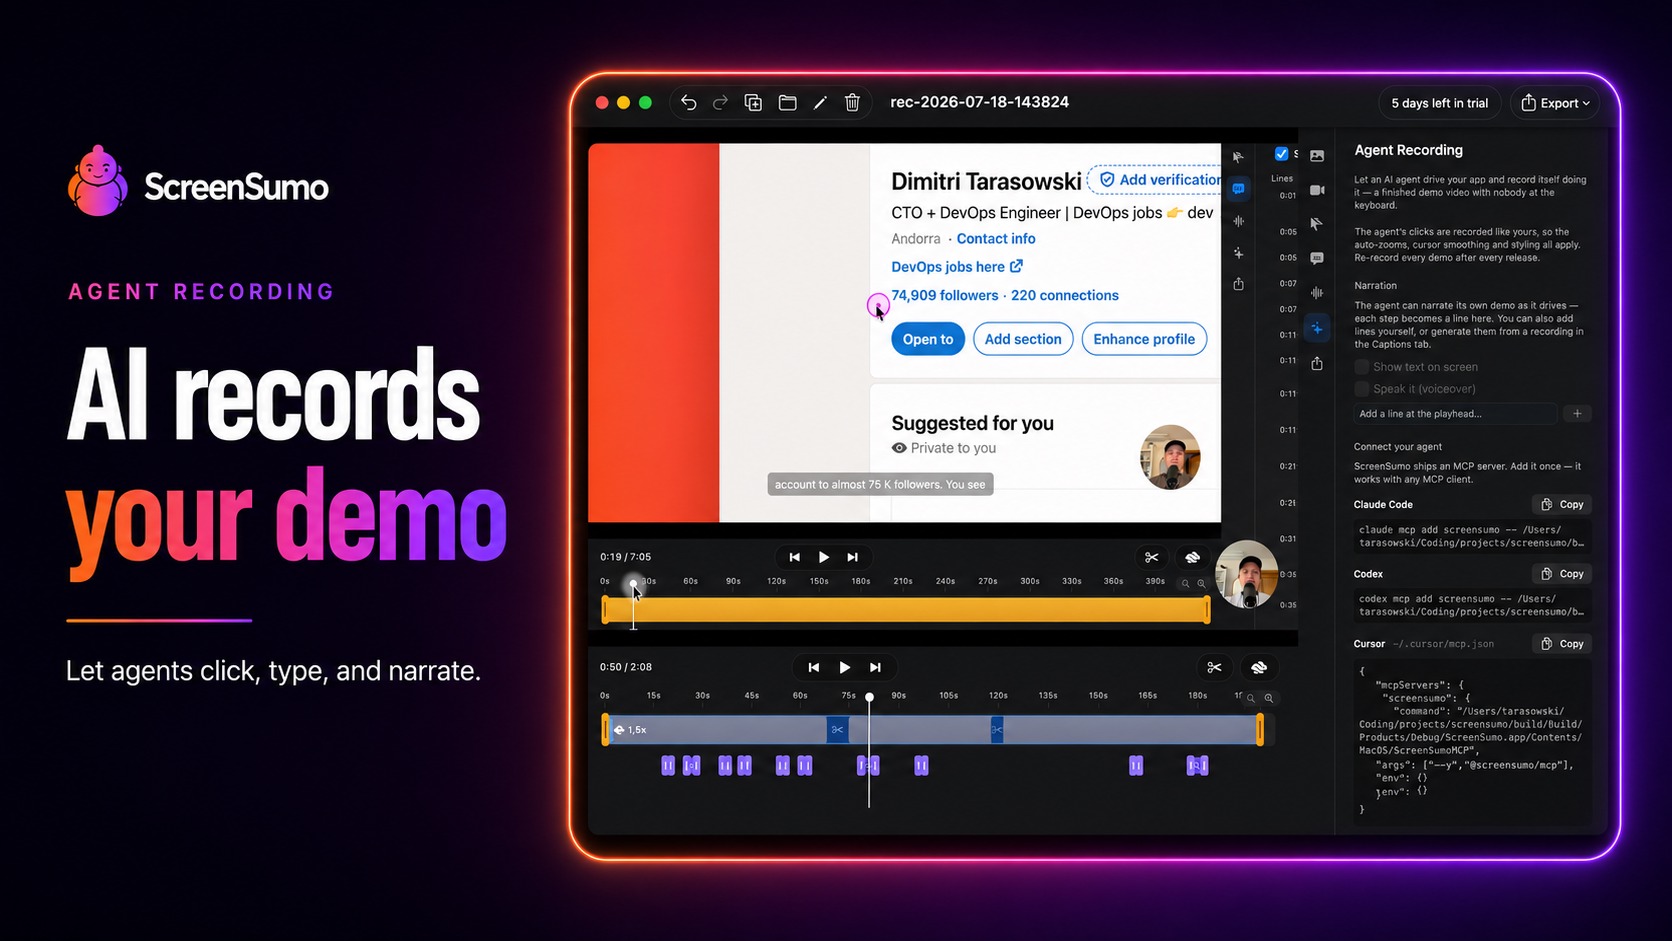Select the first scissors cut marker near 75s
The width and height of the screenshot is (1672, 941).
[x=838, y=730]
